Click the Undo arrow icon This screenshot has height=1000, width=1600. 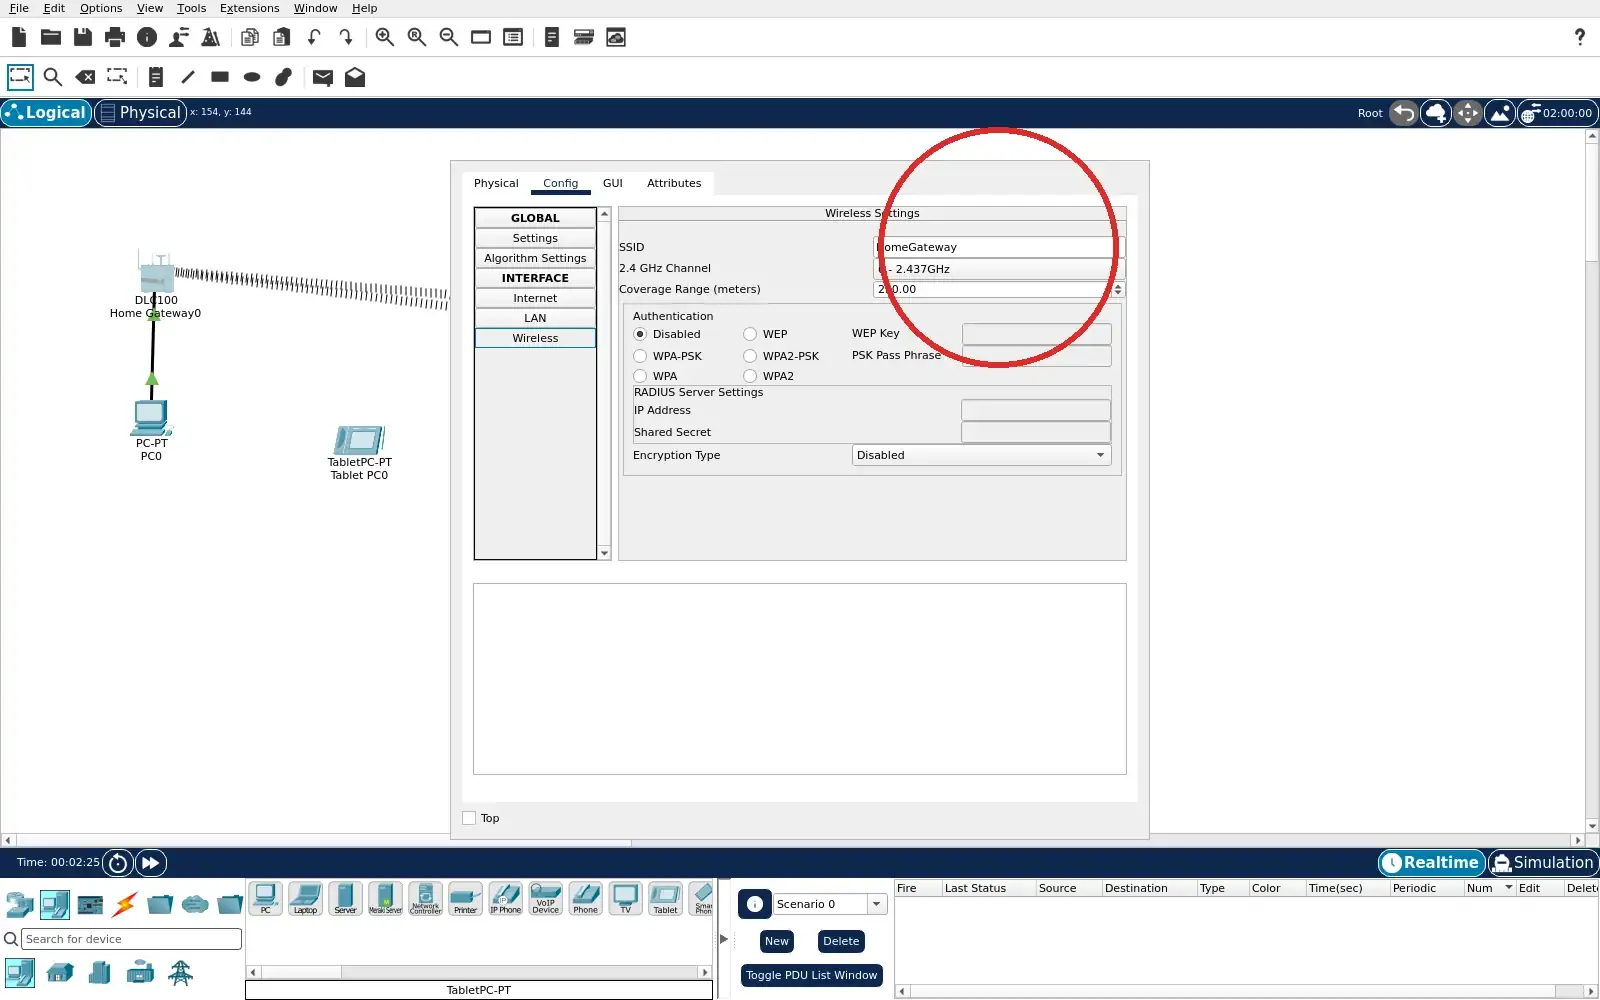pos(314,37)
